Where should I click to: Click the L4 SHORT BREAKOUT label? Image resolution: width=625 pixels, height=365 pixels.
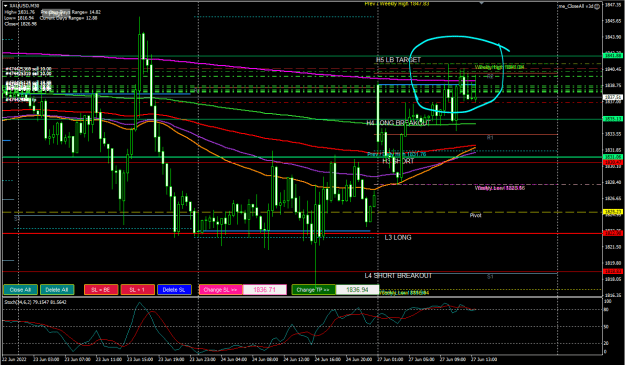[398, 276]
